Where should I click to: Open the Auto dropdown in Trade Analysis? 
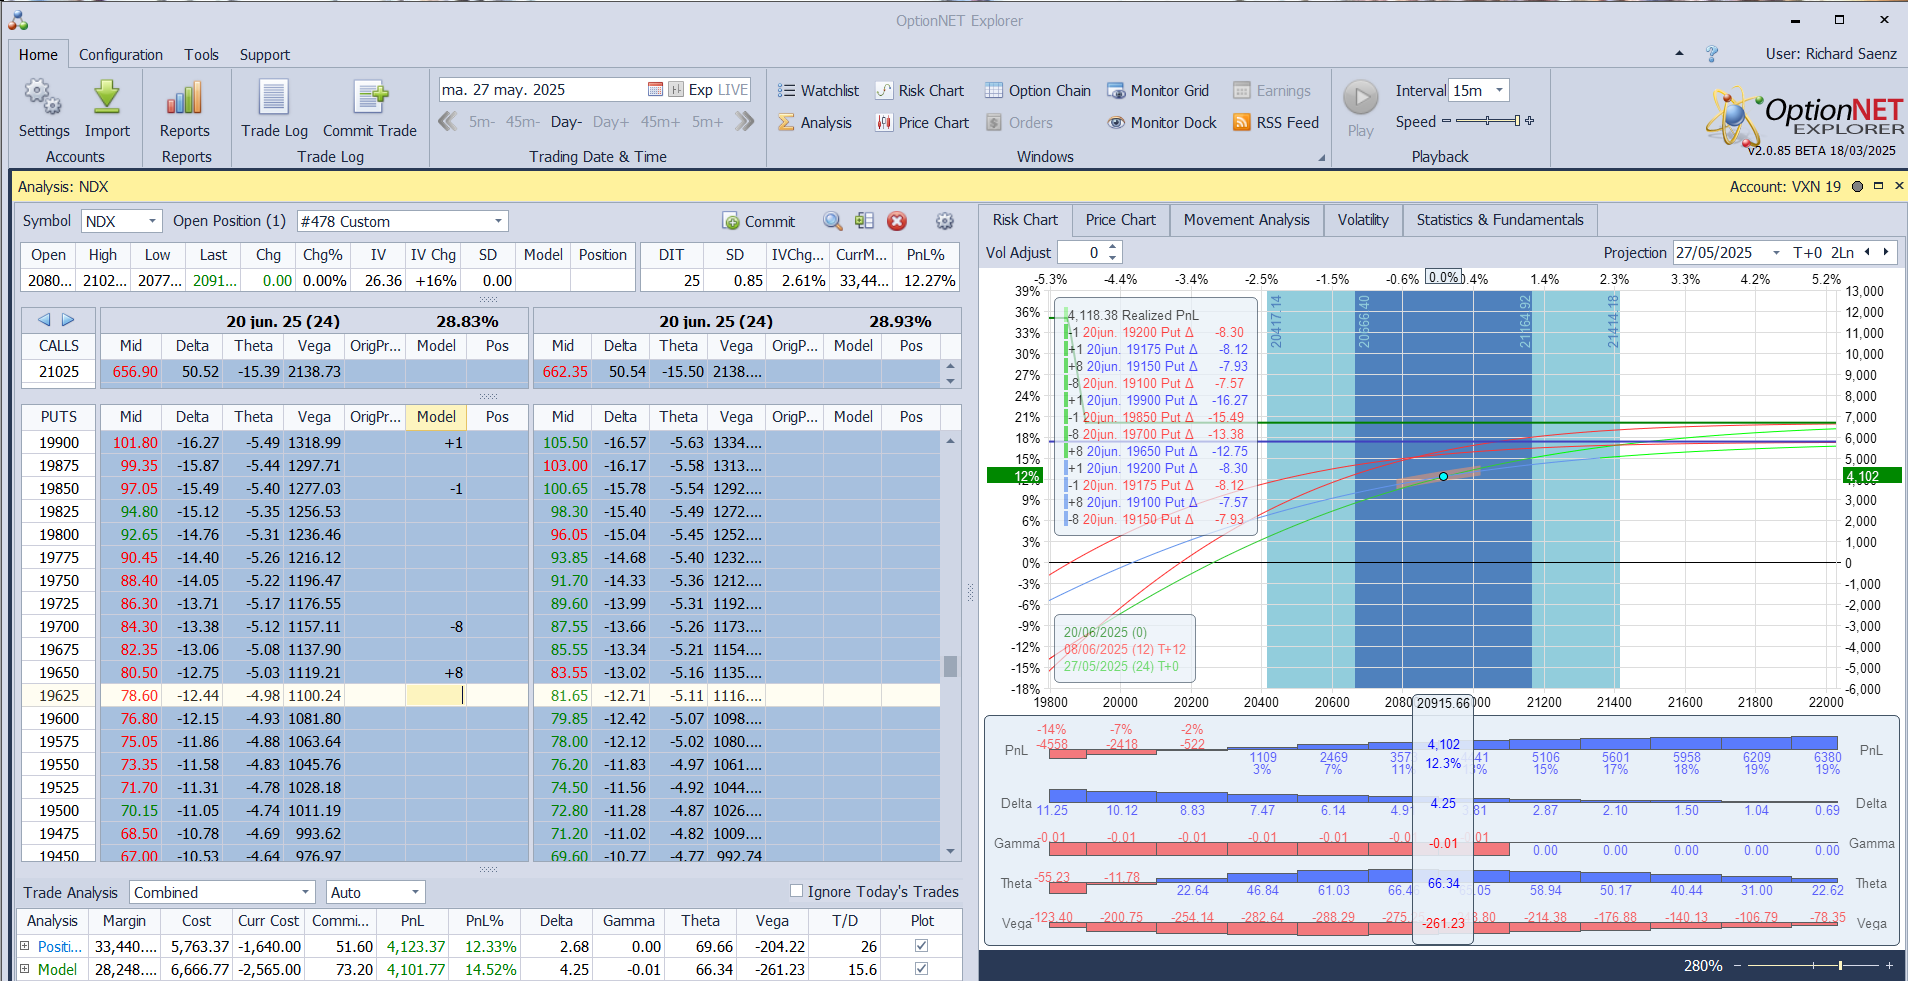coord(416,892)
